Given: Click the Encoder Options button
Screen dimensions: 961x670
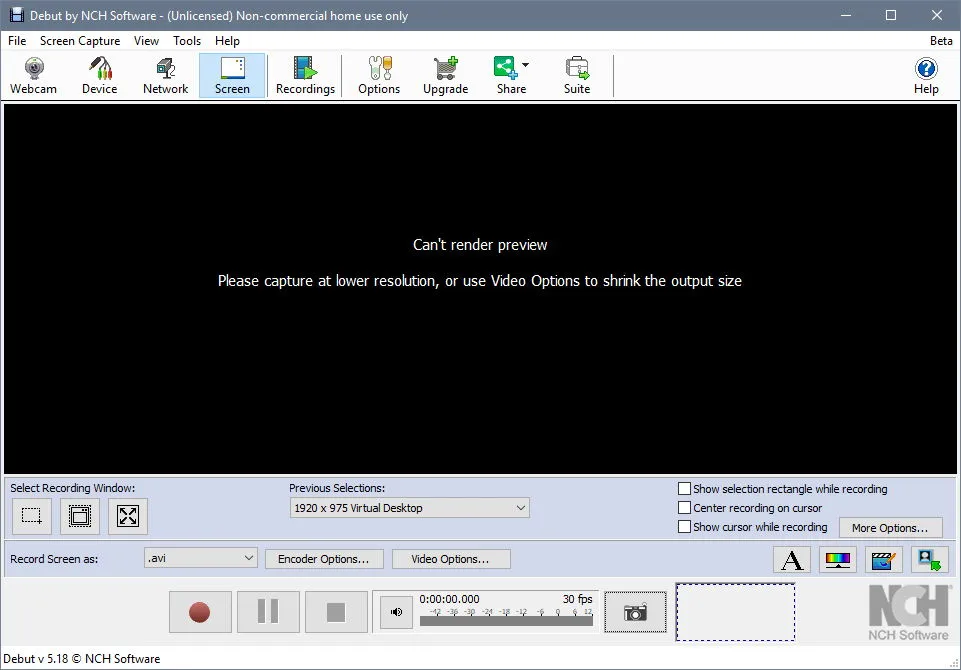Looking at the screenshot, I should 324,559.
